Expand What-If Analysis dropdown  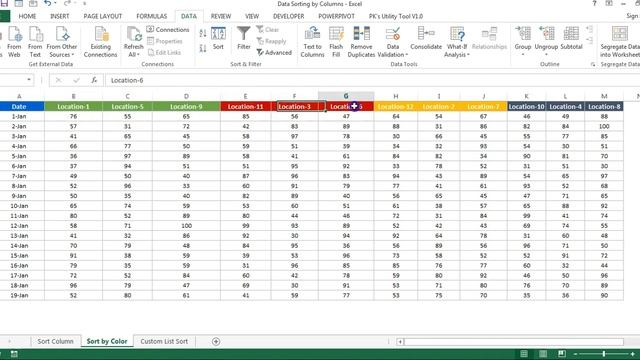tap(468, 55)
